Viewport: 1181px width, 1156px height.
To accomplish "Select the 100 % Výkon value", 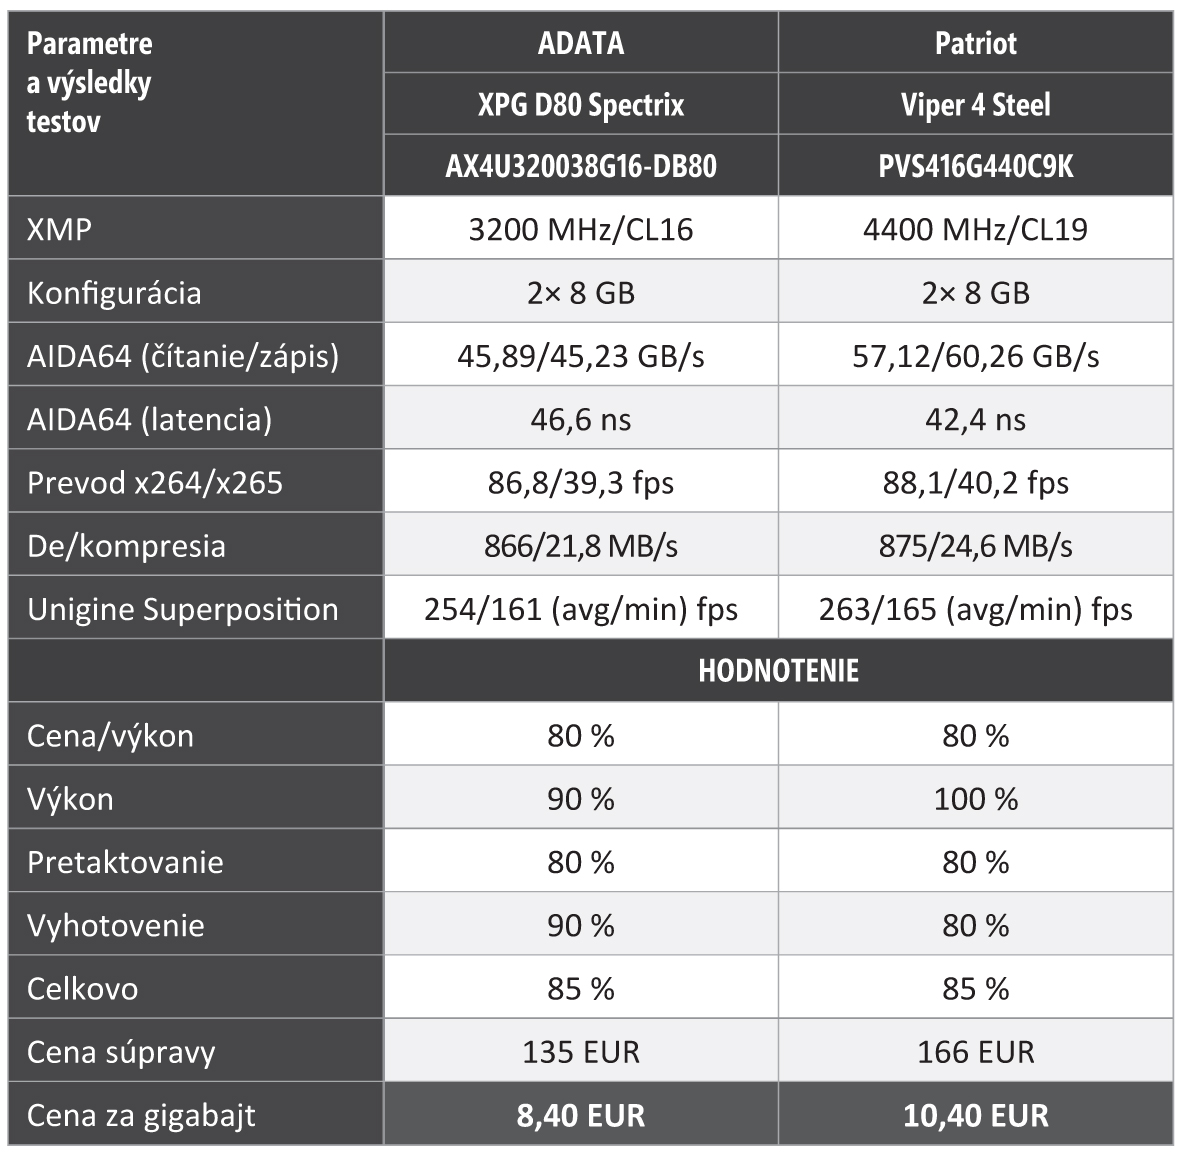I will [975, 799].
